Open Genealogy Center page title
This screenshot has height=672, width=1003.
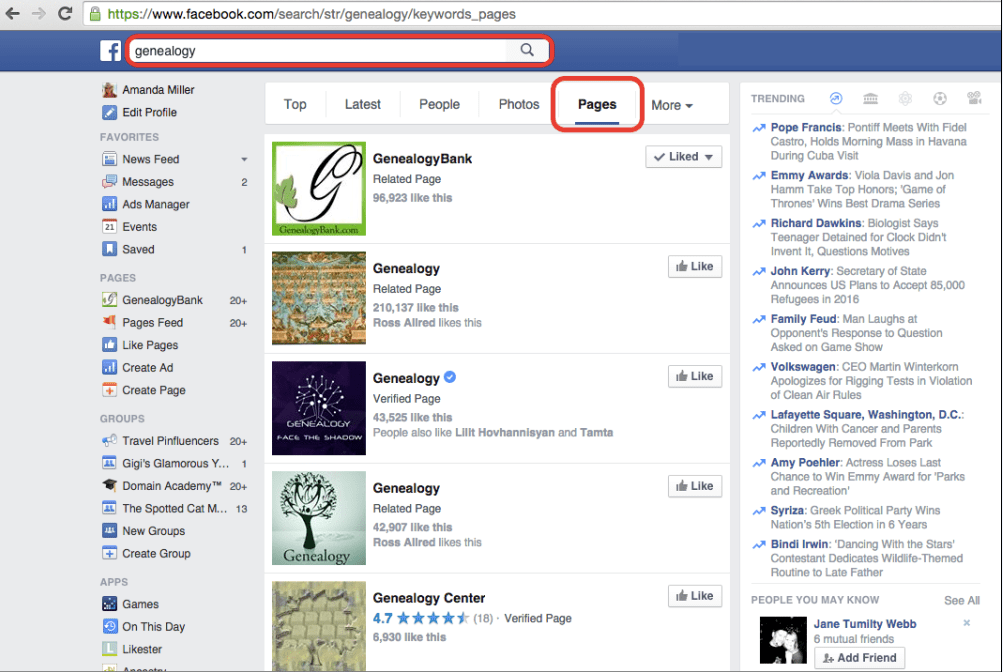pos(429,598)
